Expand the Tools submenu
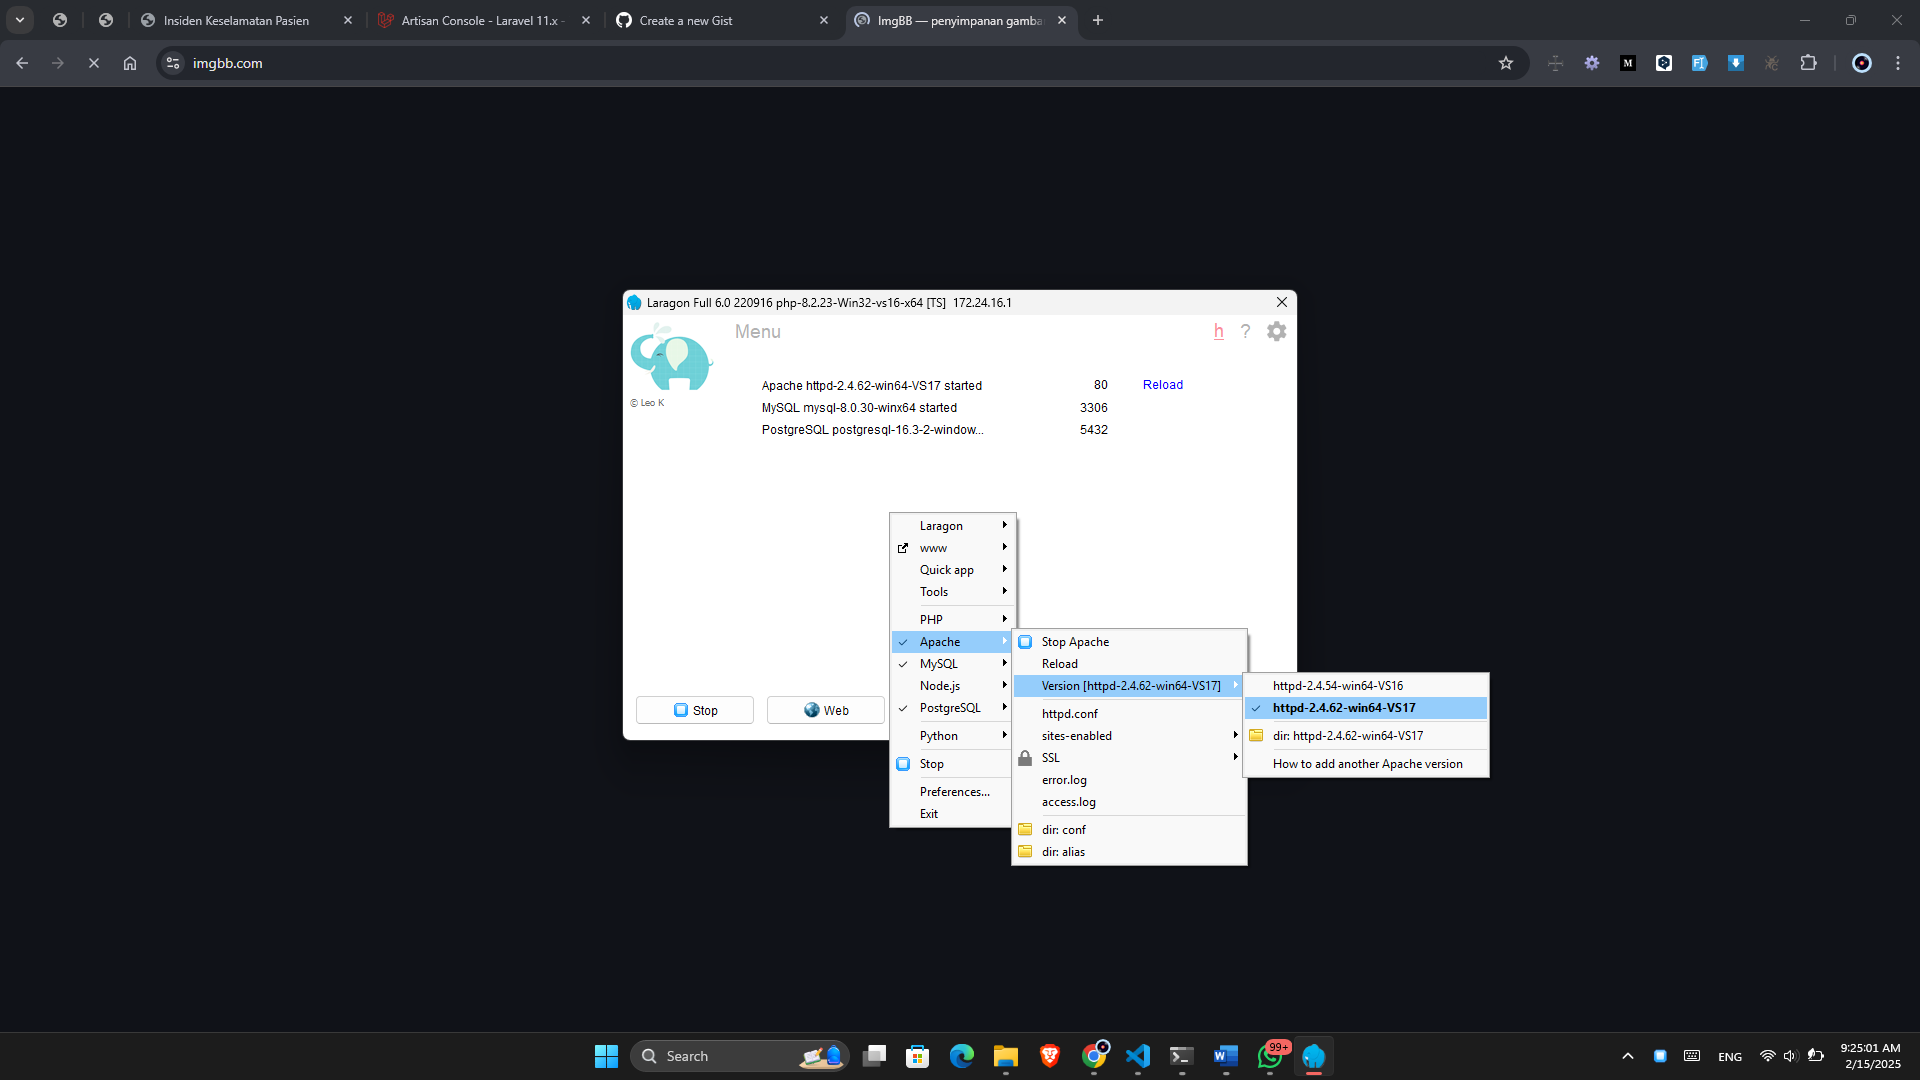 click(x=951, y=592)
